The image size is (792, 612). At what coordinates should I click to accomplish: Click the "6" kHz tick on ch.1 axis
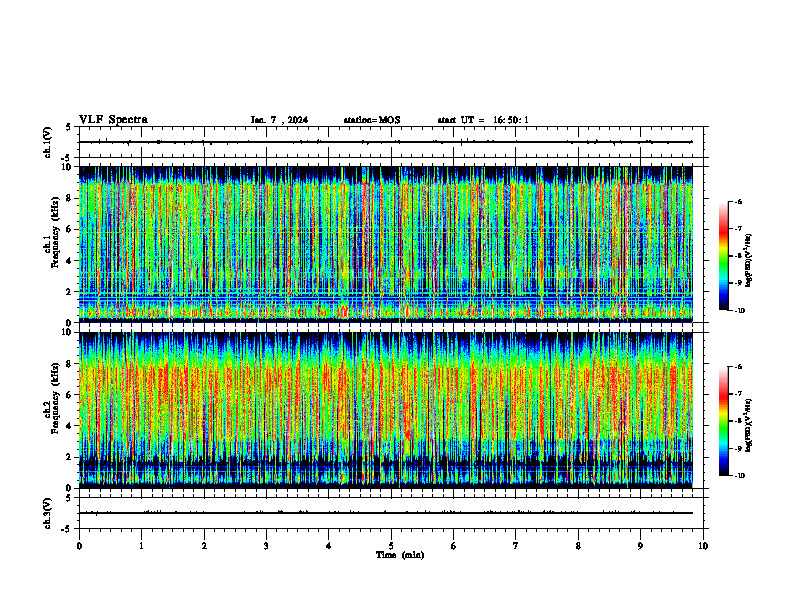point(71,230)
